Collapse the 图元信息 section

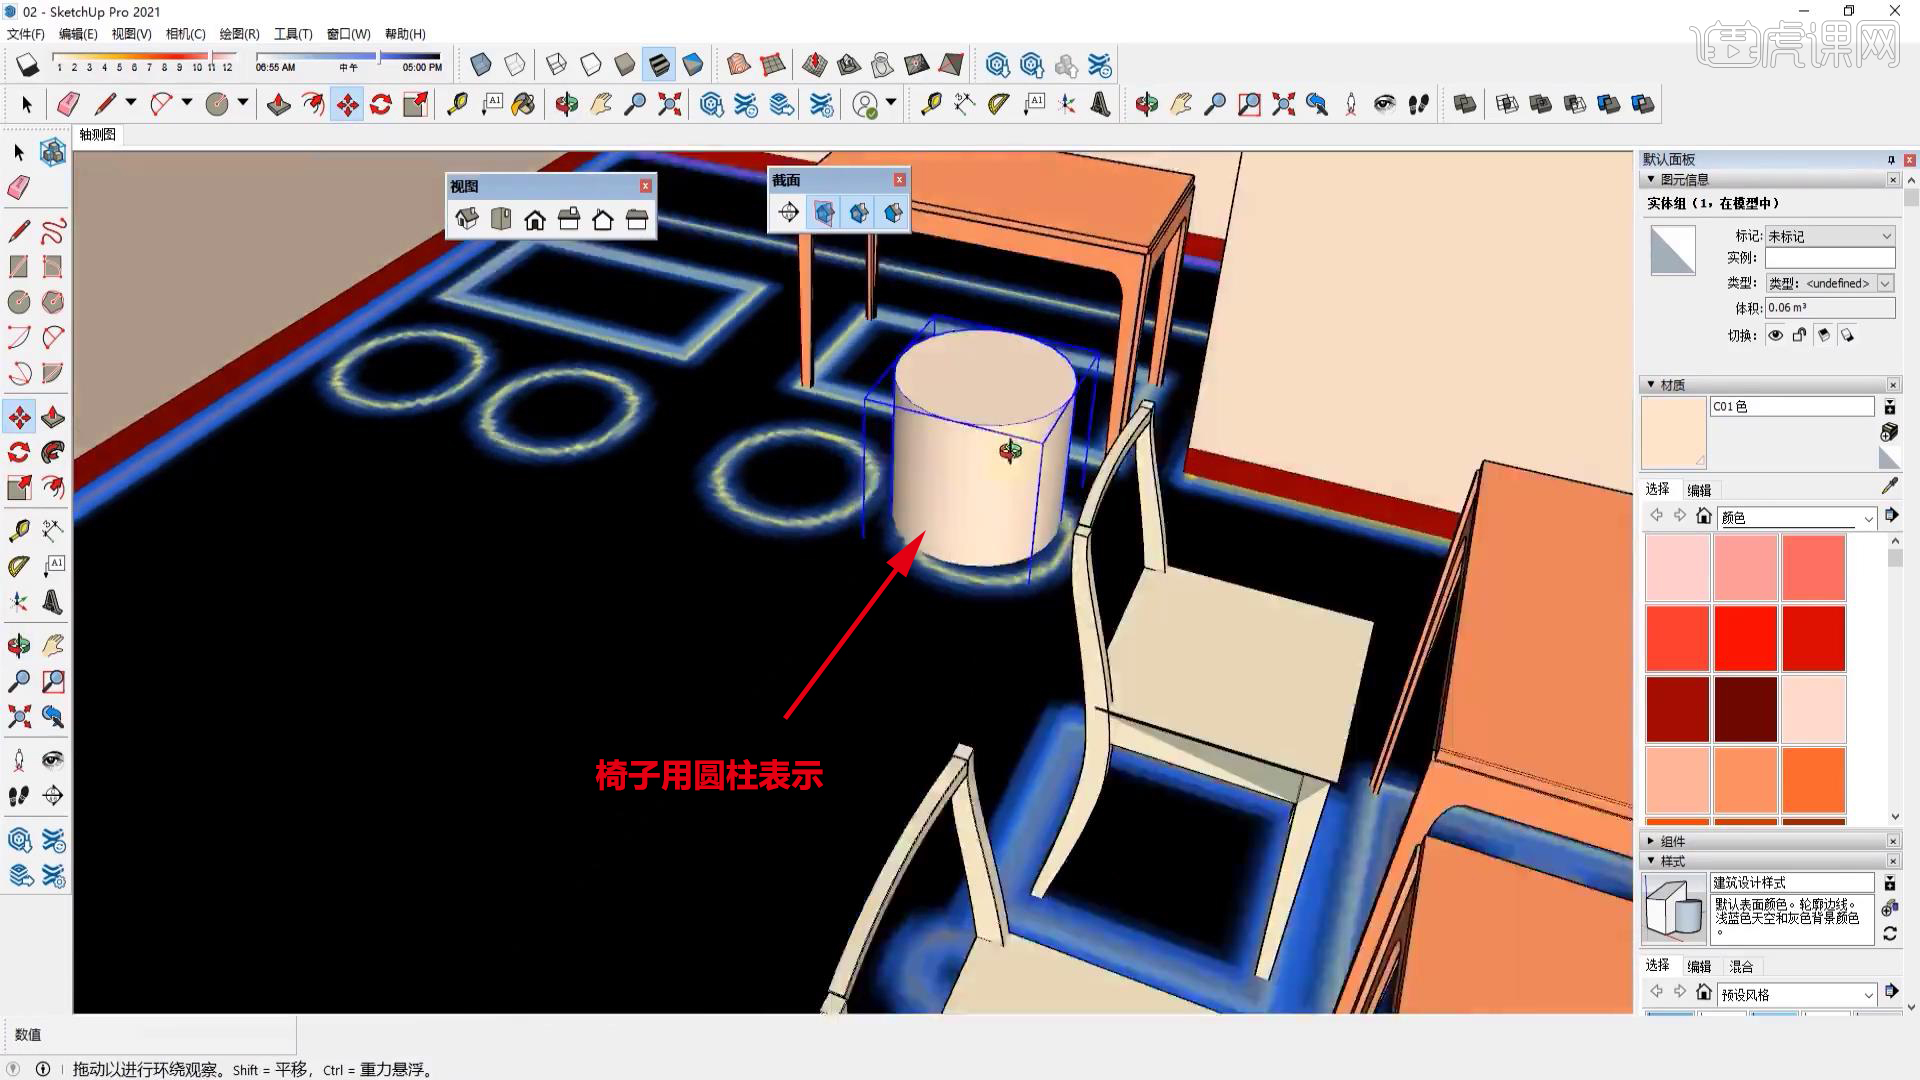1651,179
